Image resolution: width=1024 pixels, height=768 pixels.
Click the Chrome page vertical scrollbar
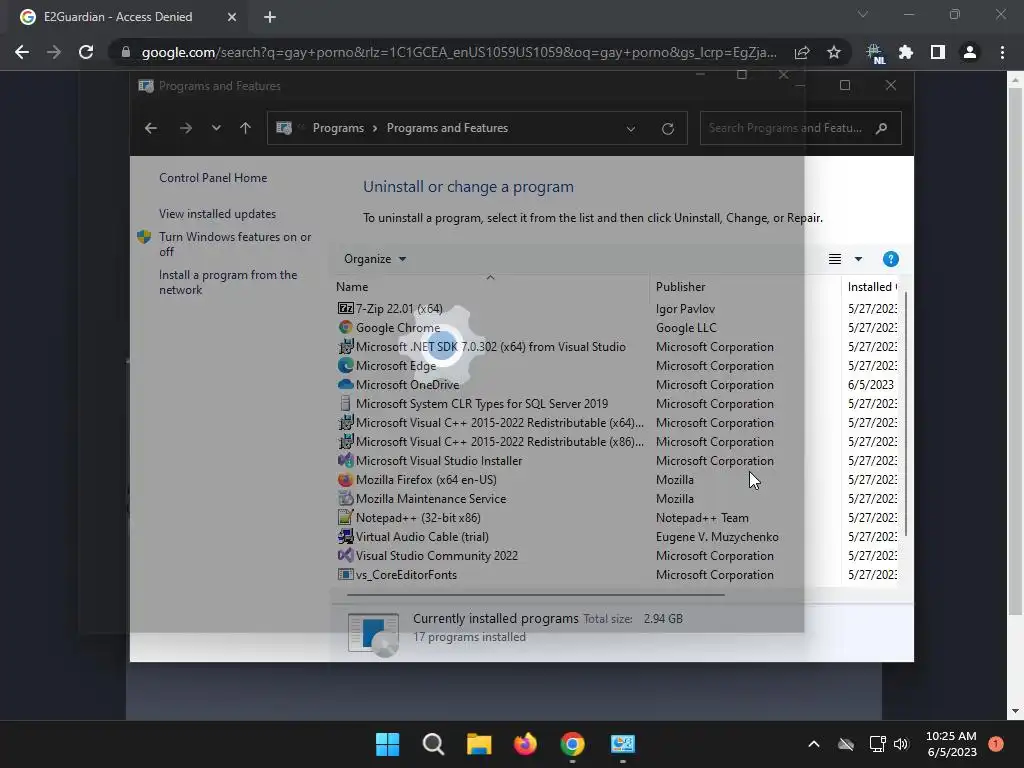[1014, 353]
